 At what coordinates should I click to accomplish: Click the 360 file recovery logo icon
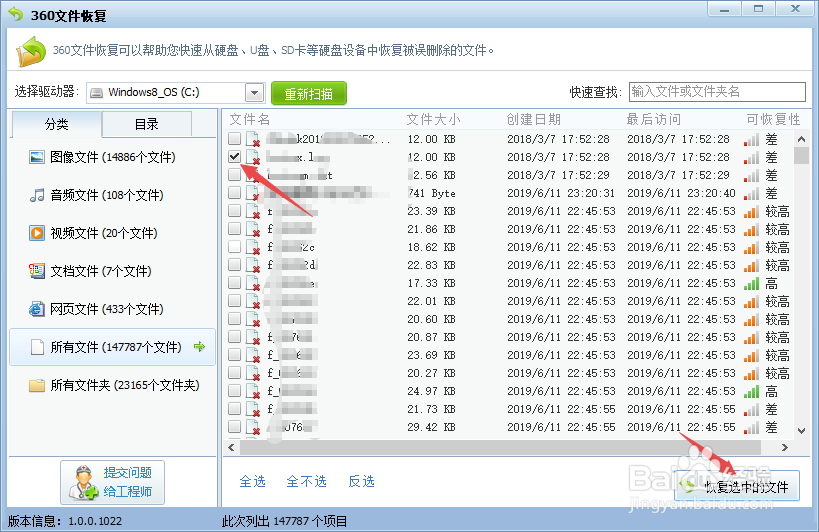[x=30, y=51]
